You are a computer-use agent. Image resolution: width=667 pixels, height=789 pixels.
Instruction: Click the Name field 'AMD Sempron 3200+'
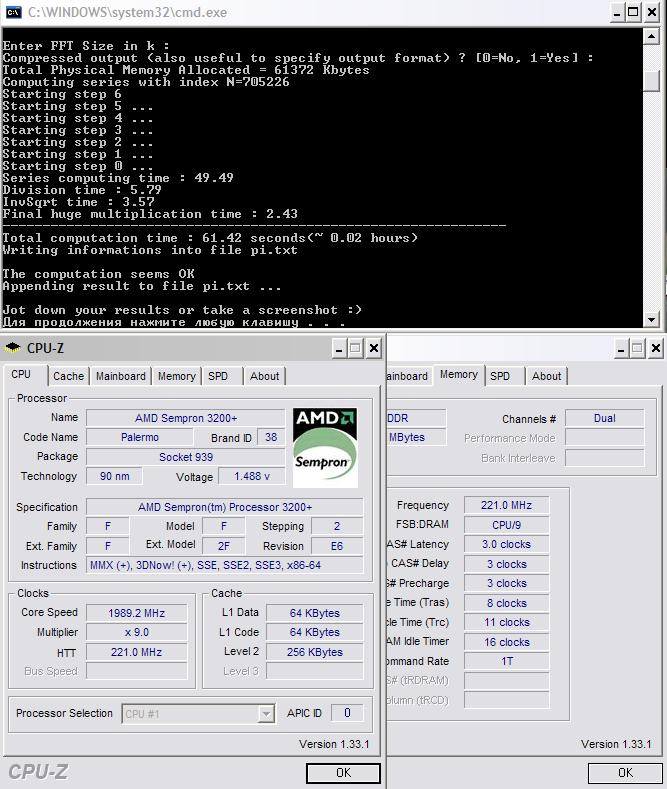tap(186, 418)
